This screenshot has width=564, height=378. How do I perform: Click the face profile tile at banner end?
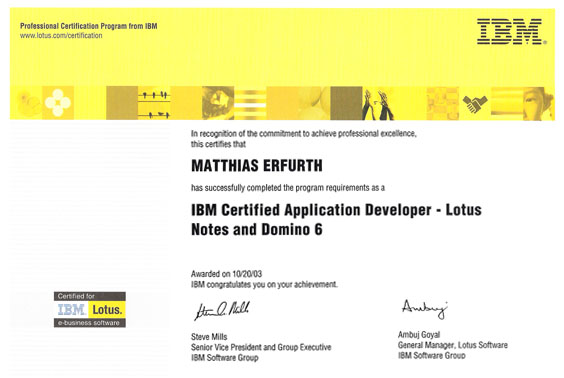click(x=539, y=104)
